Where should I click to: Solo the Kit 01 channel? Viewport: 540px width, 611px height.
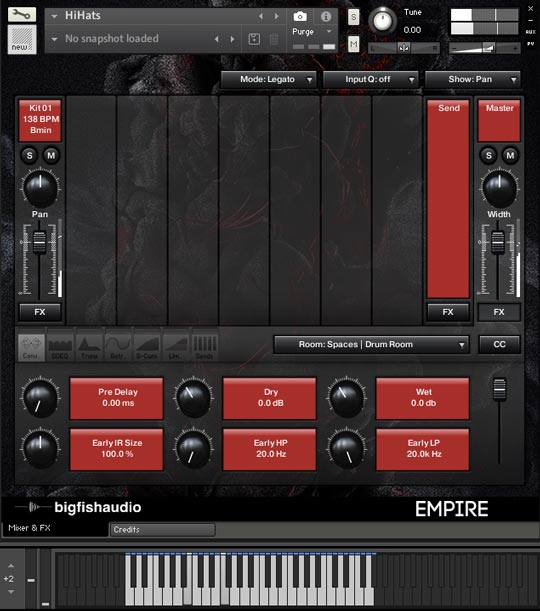tap(29, 155)
